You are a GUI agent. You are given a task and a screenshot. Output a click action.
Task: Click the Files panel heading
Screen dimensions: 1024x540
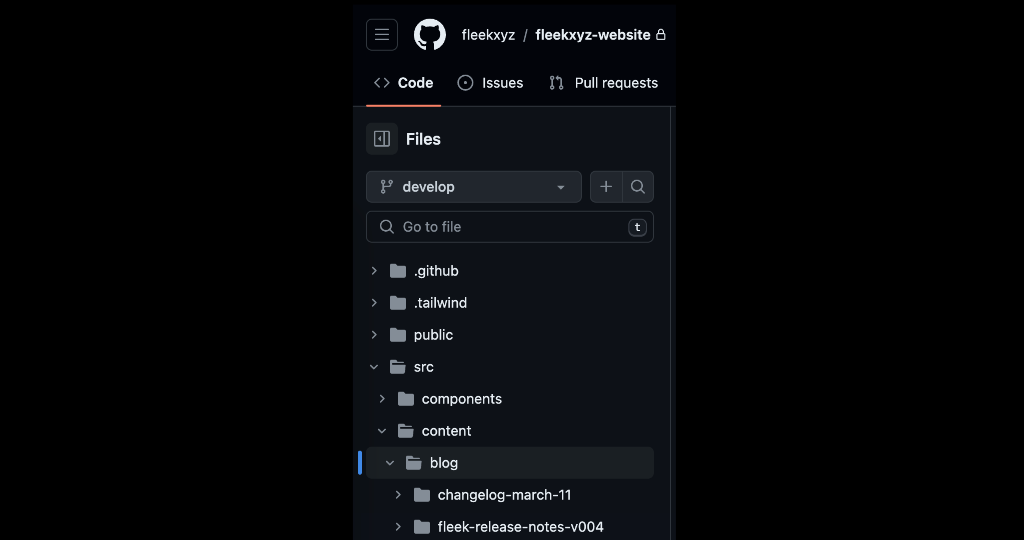click(423, 139)
